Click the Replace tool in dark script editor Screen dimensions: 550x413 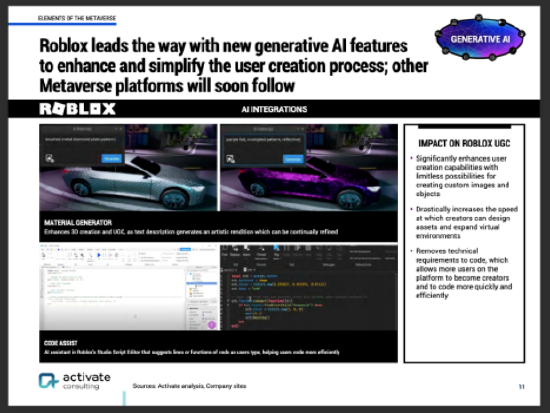click(235, 251)
